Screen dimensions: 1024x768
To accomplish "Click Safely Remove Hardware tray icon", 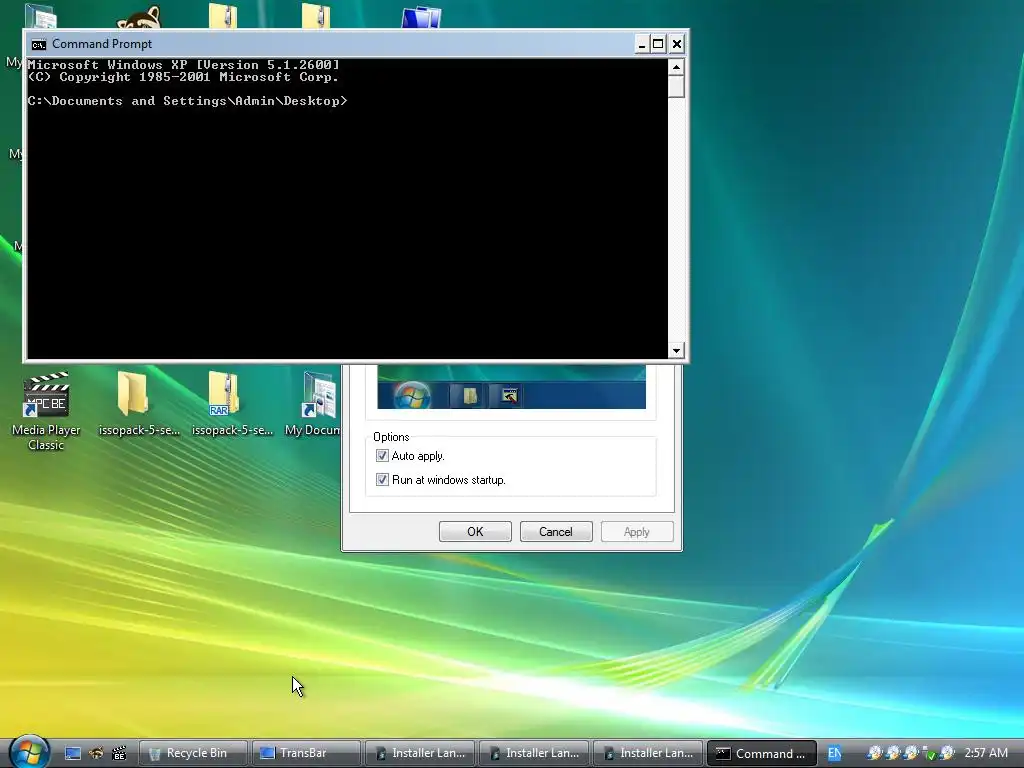I will tap(929, 754).
